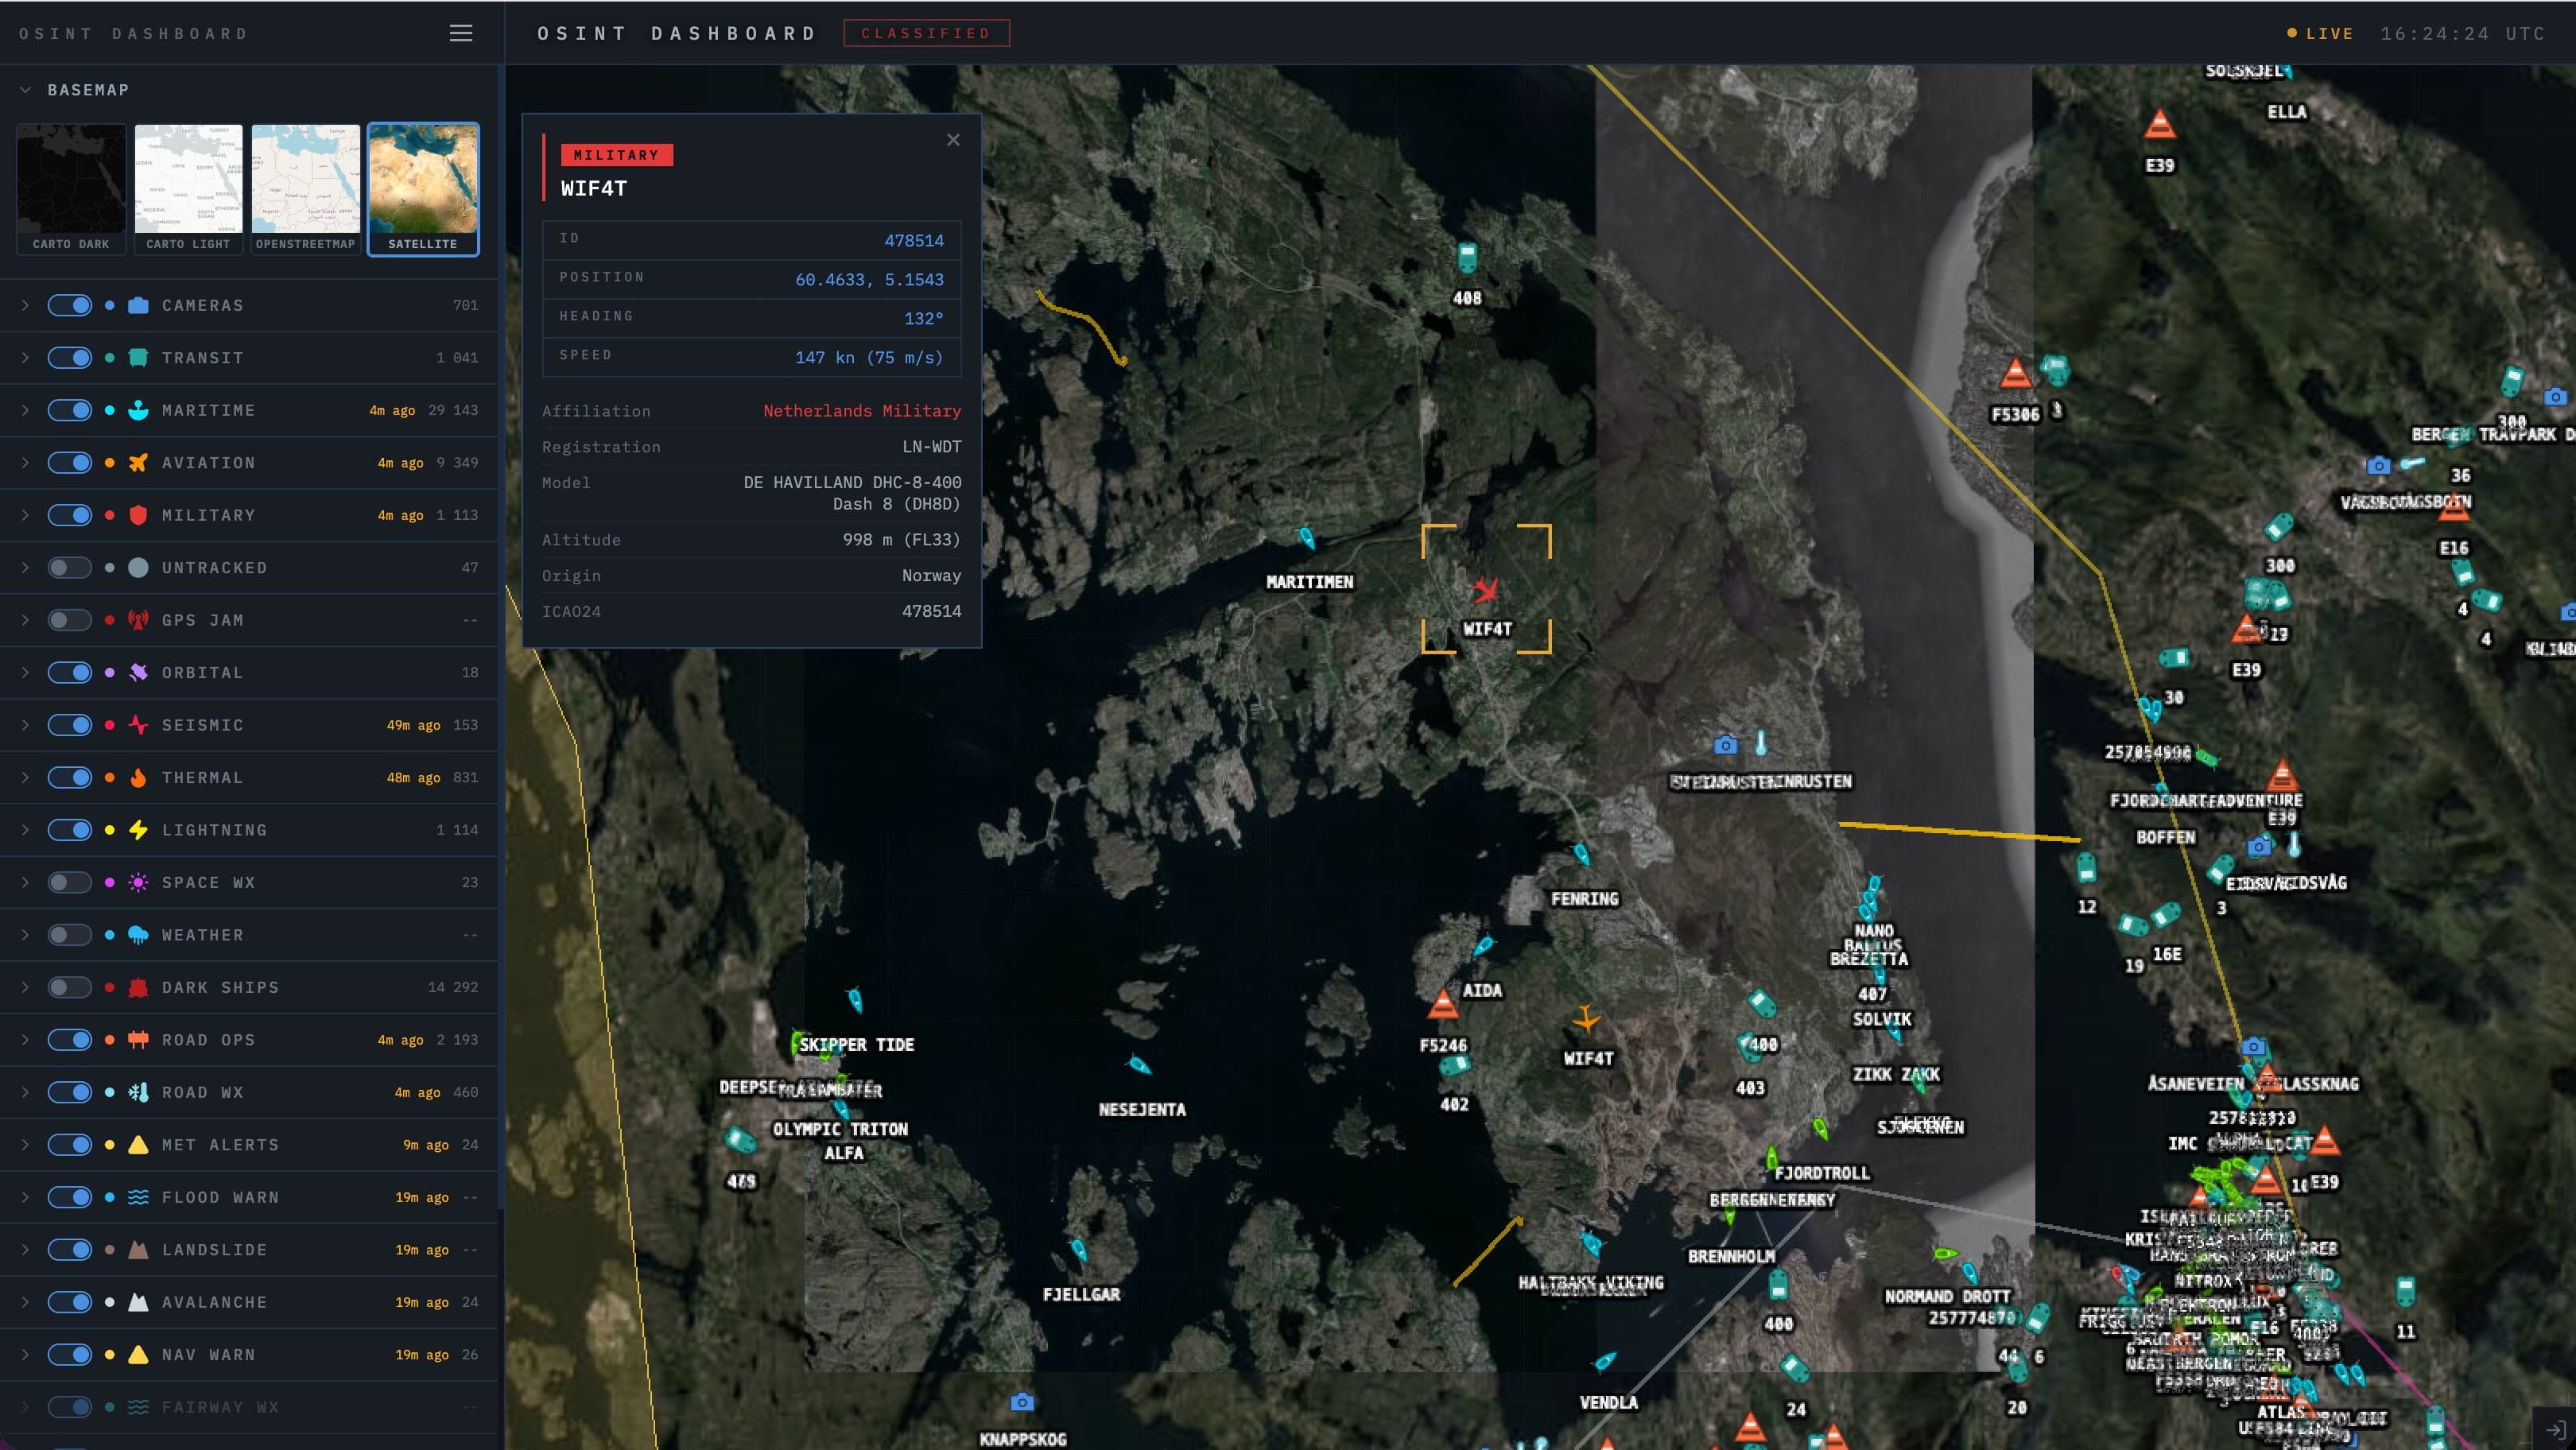Switch basemap to Carto Dark
Viewport: 2576px width, 1450px height.
pos(71,188)
